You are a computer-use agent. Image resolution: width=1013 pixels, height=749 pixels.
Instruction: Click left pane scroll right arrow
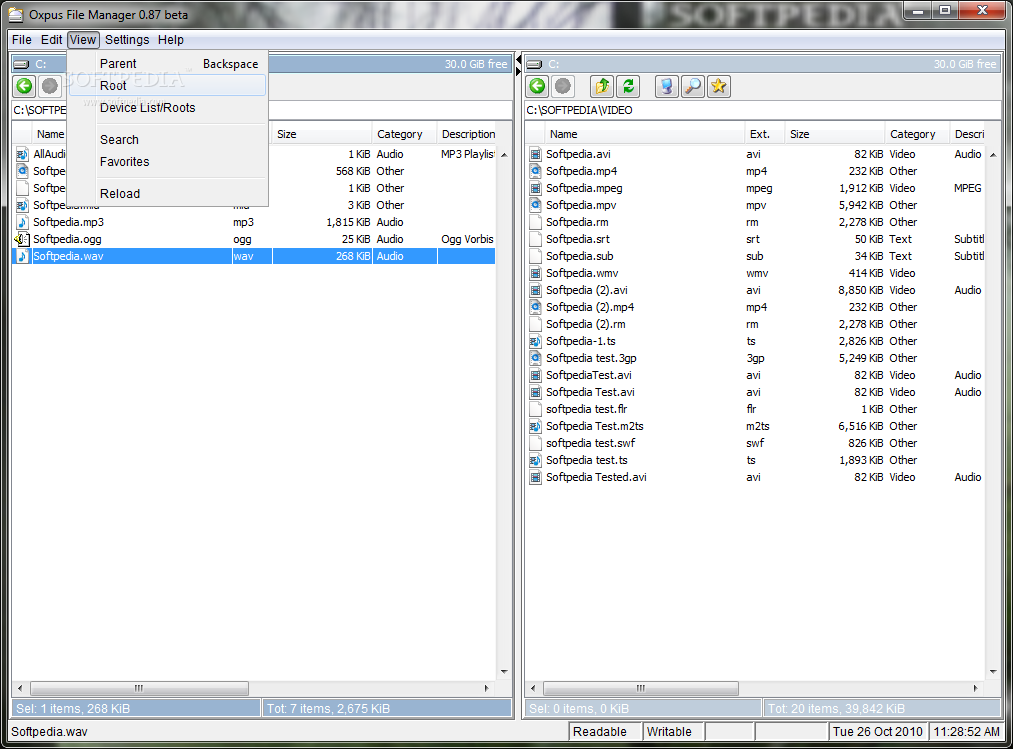tap(486, 688)
